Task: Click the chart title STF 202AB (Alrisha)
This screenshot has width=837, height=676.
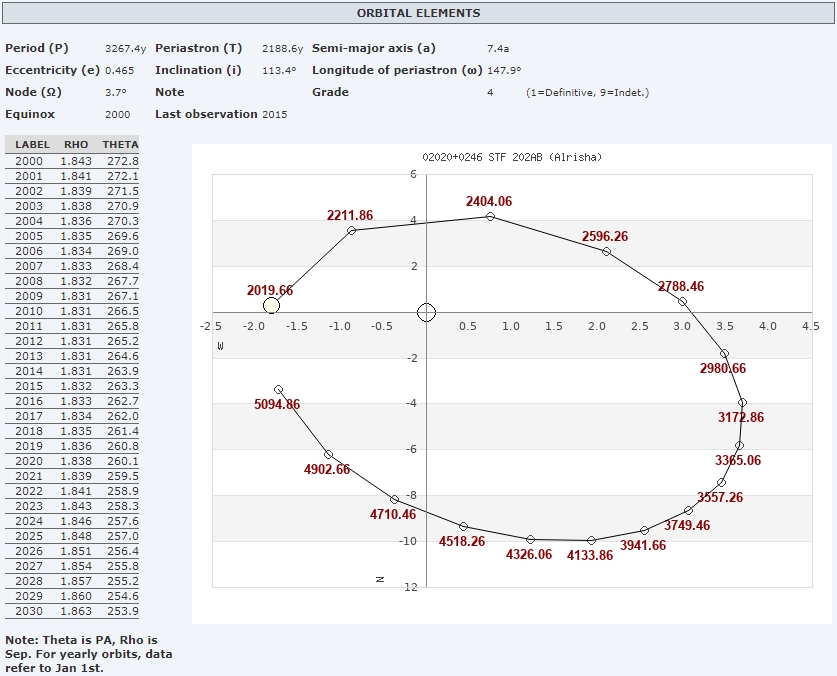Action: [511, 157]
